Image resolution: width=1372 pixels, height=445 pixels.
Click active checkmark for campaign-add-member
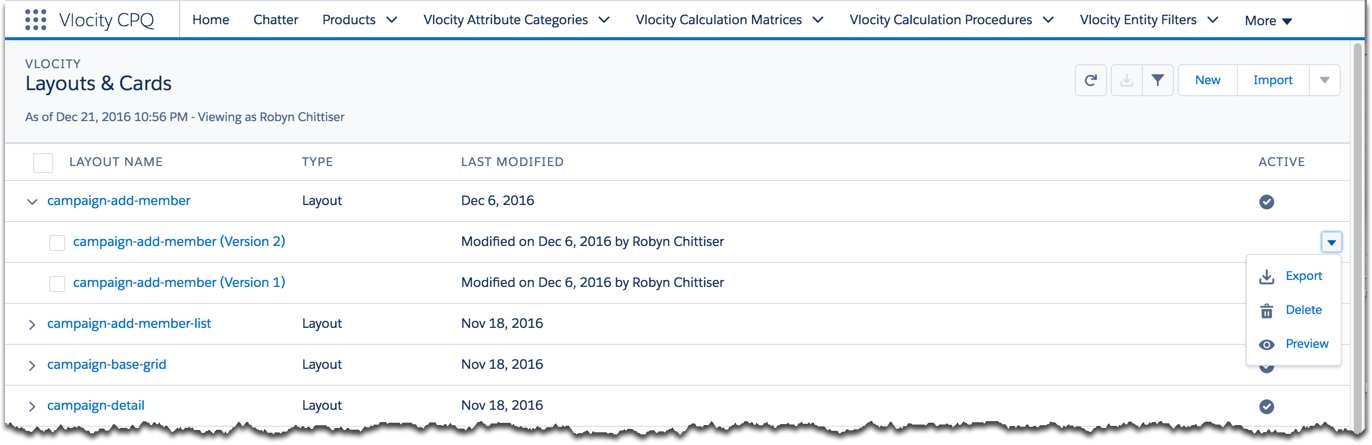coord(1267,202)
